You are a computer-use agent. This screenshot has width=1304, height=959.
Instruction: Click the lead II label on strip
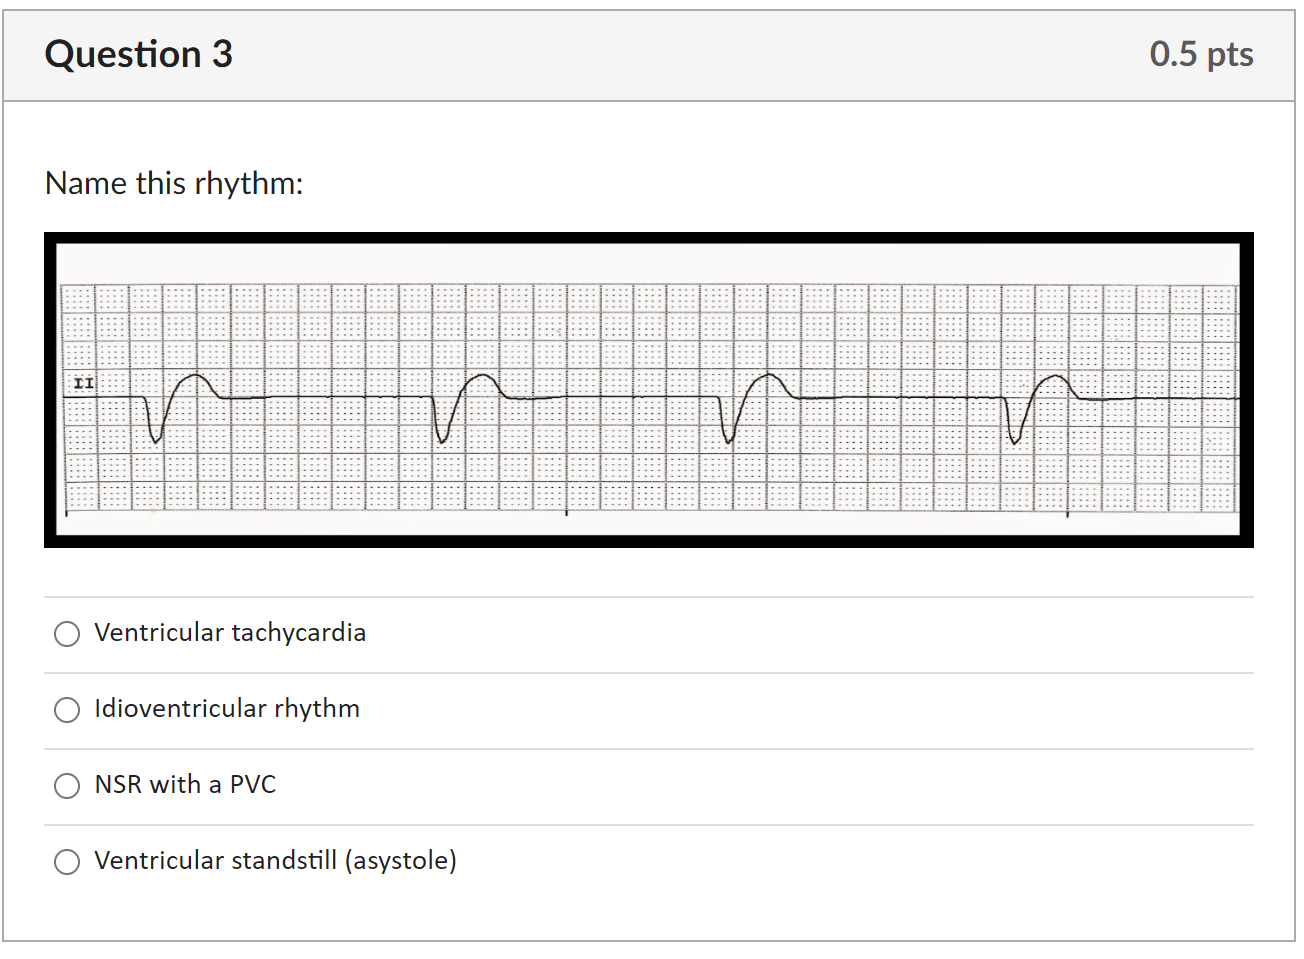(83, 383)
